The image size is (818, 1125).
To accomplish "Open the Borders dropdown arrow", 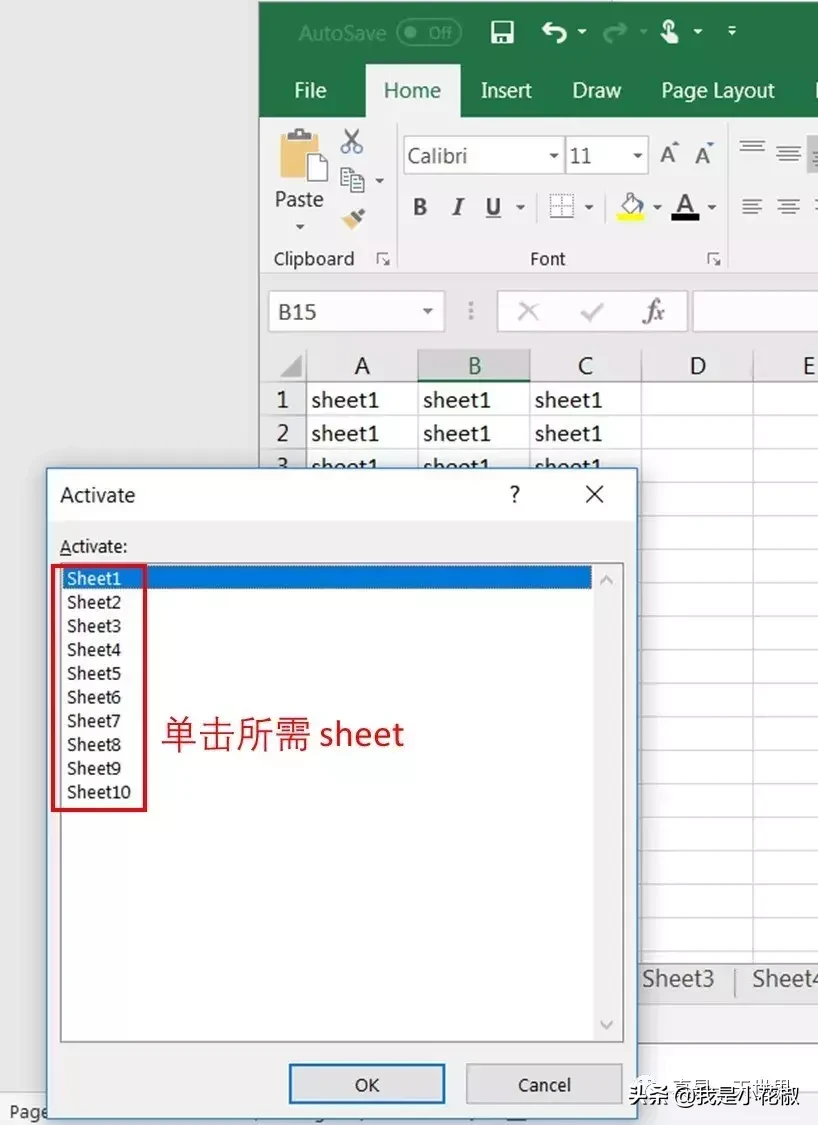I will 589,207.
